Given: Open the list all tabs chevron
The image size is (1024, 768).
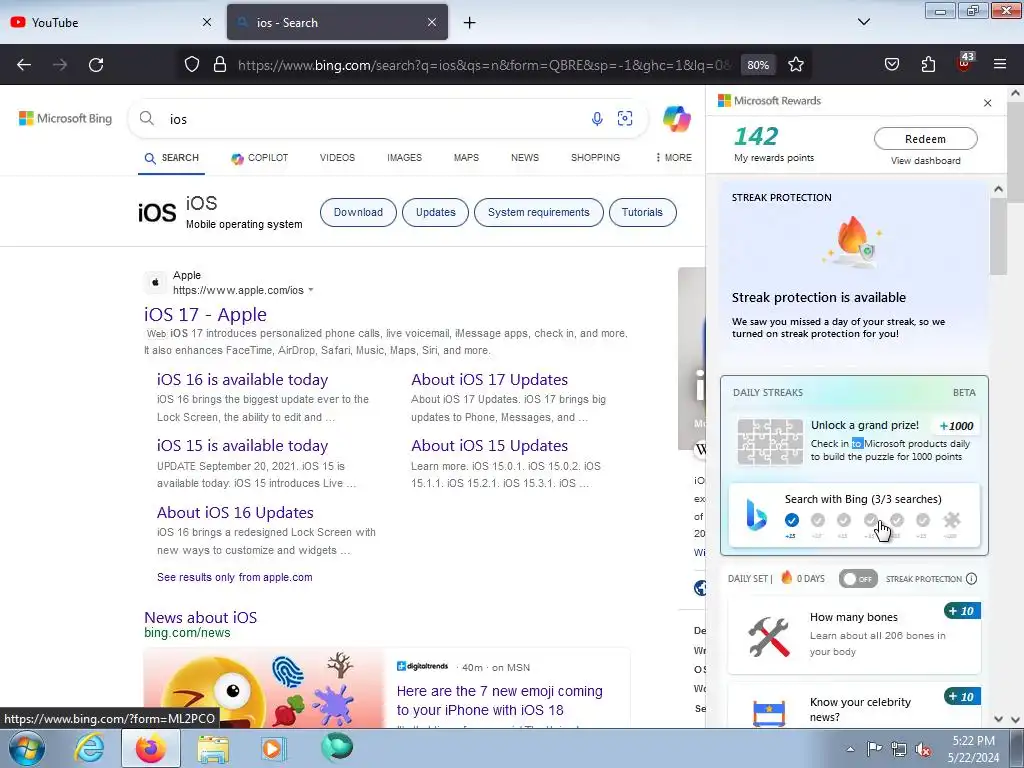Looking at the screenshot, I should (x=863, y=22).
